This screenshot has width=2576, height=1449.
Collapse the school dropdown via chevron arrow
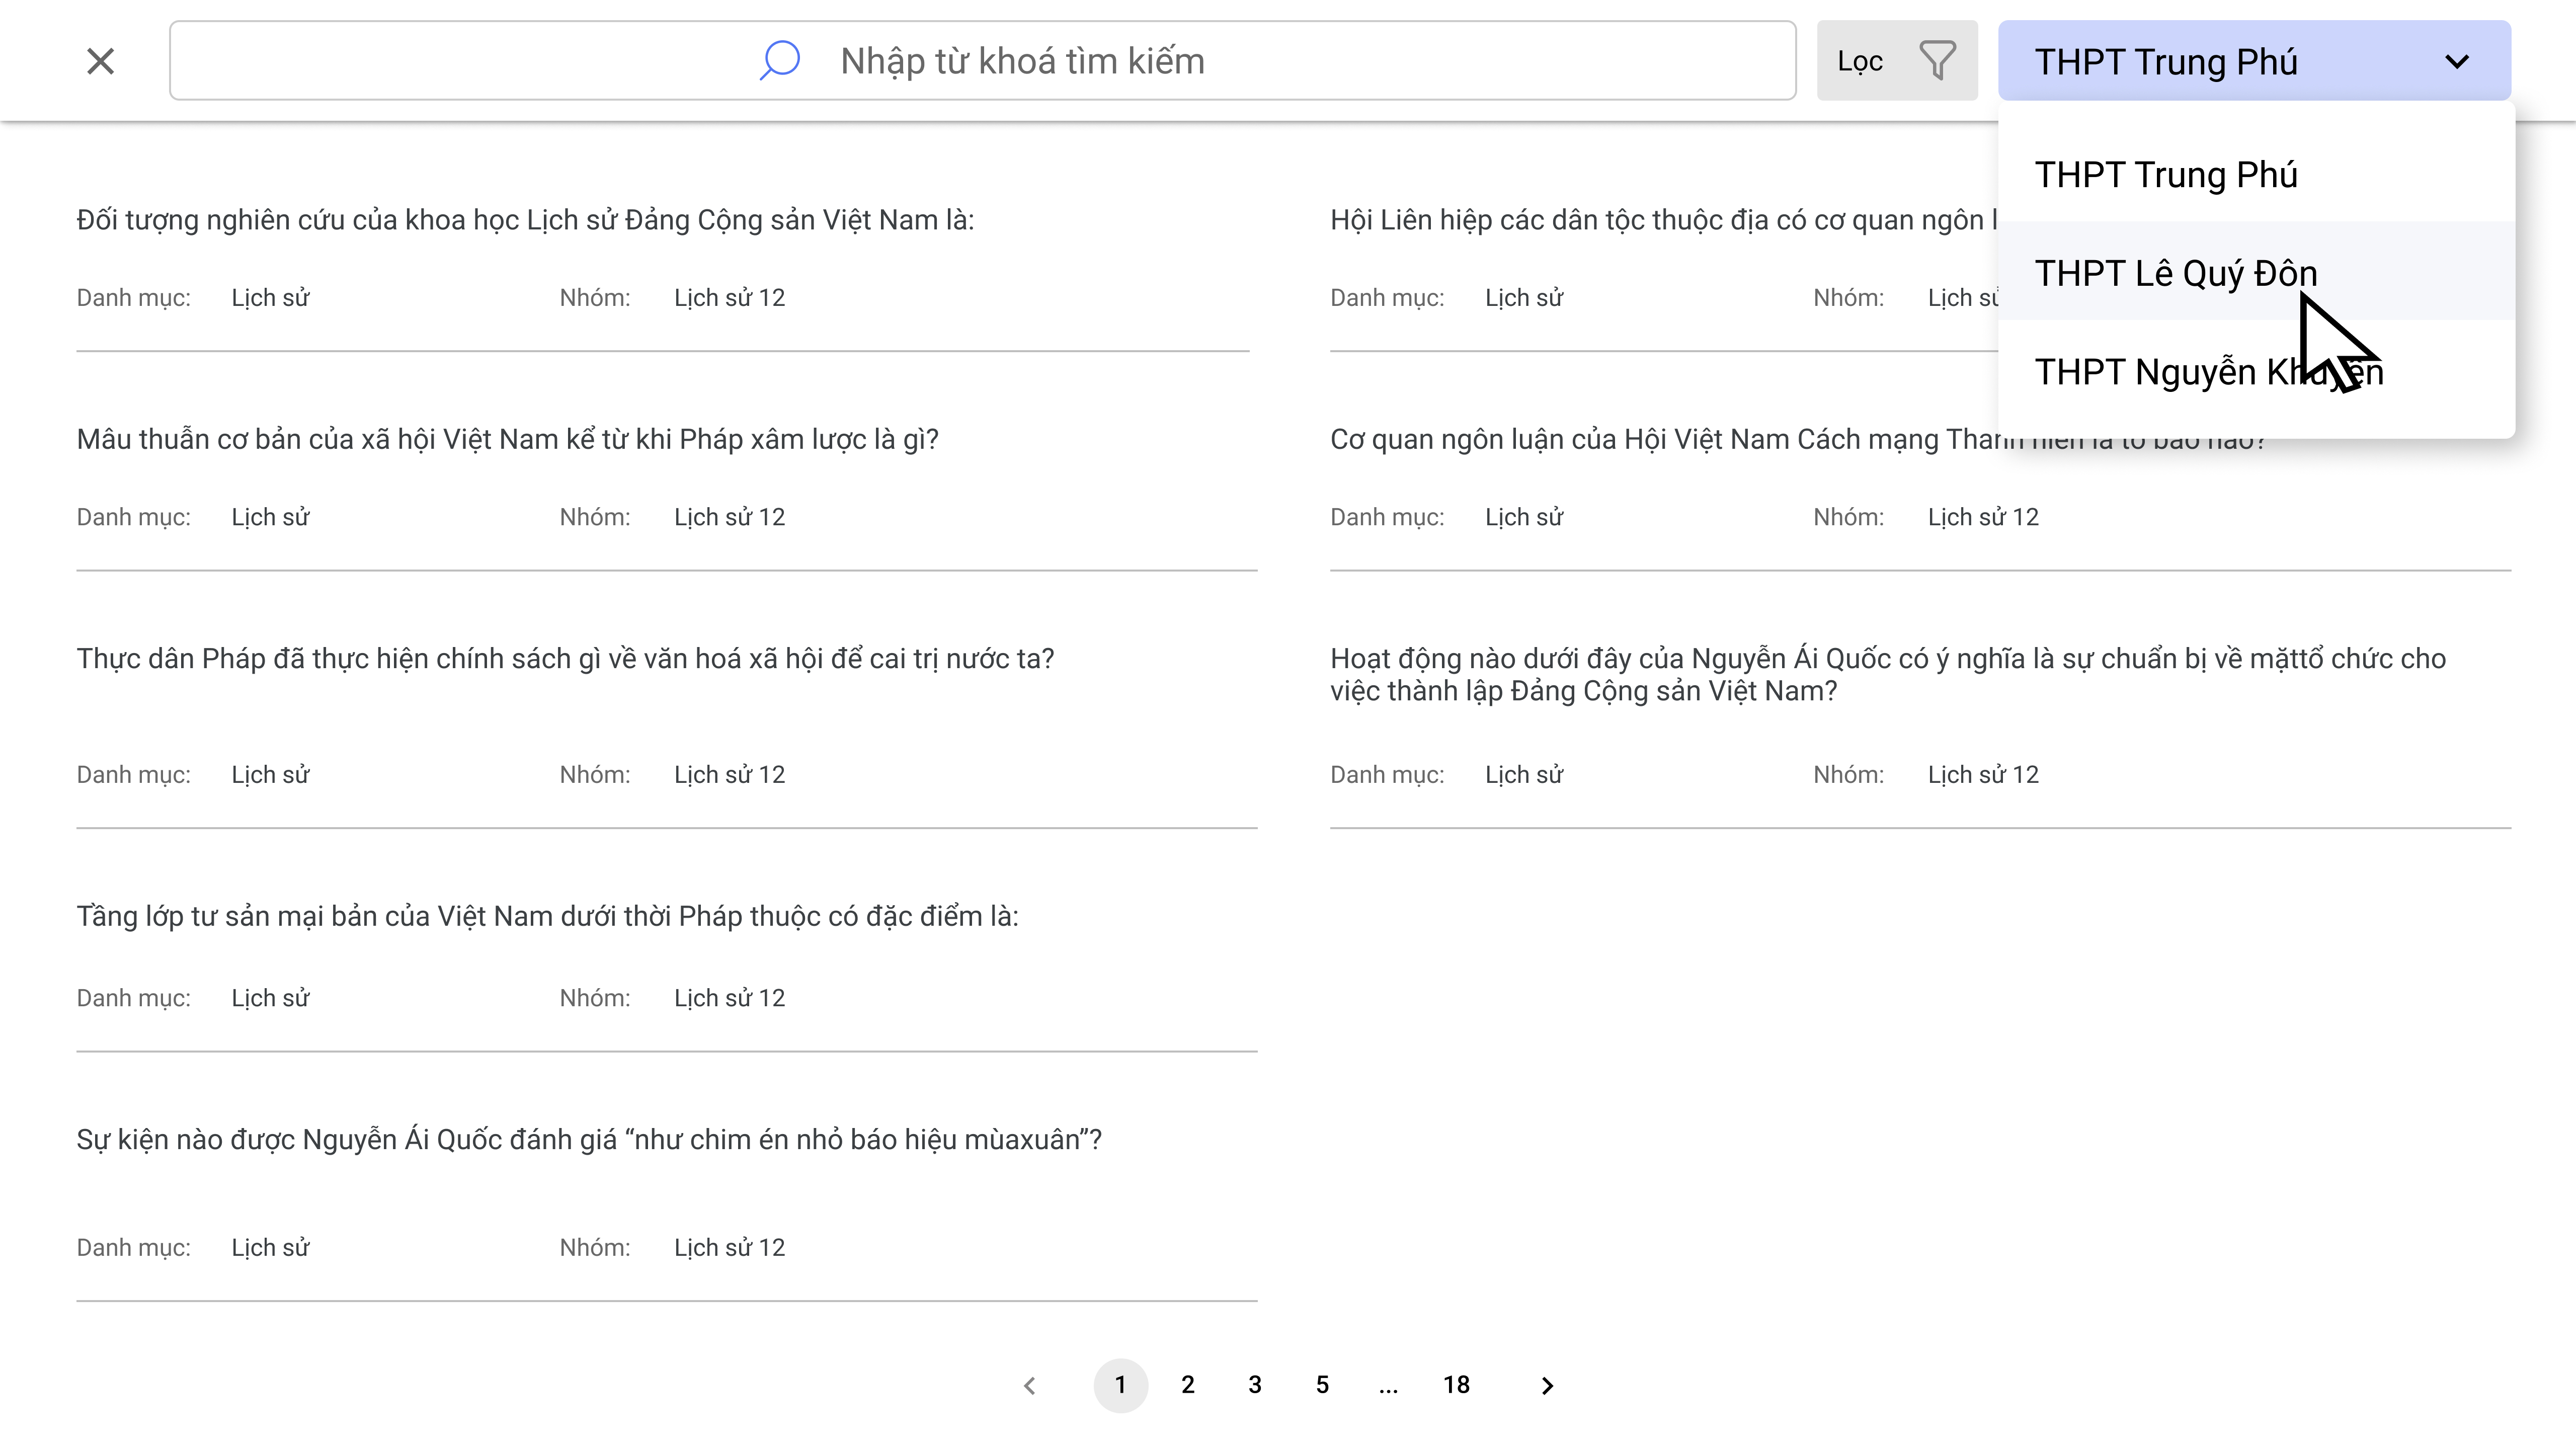coord(2456,61)
